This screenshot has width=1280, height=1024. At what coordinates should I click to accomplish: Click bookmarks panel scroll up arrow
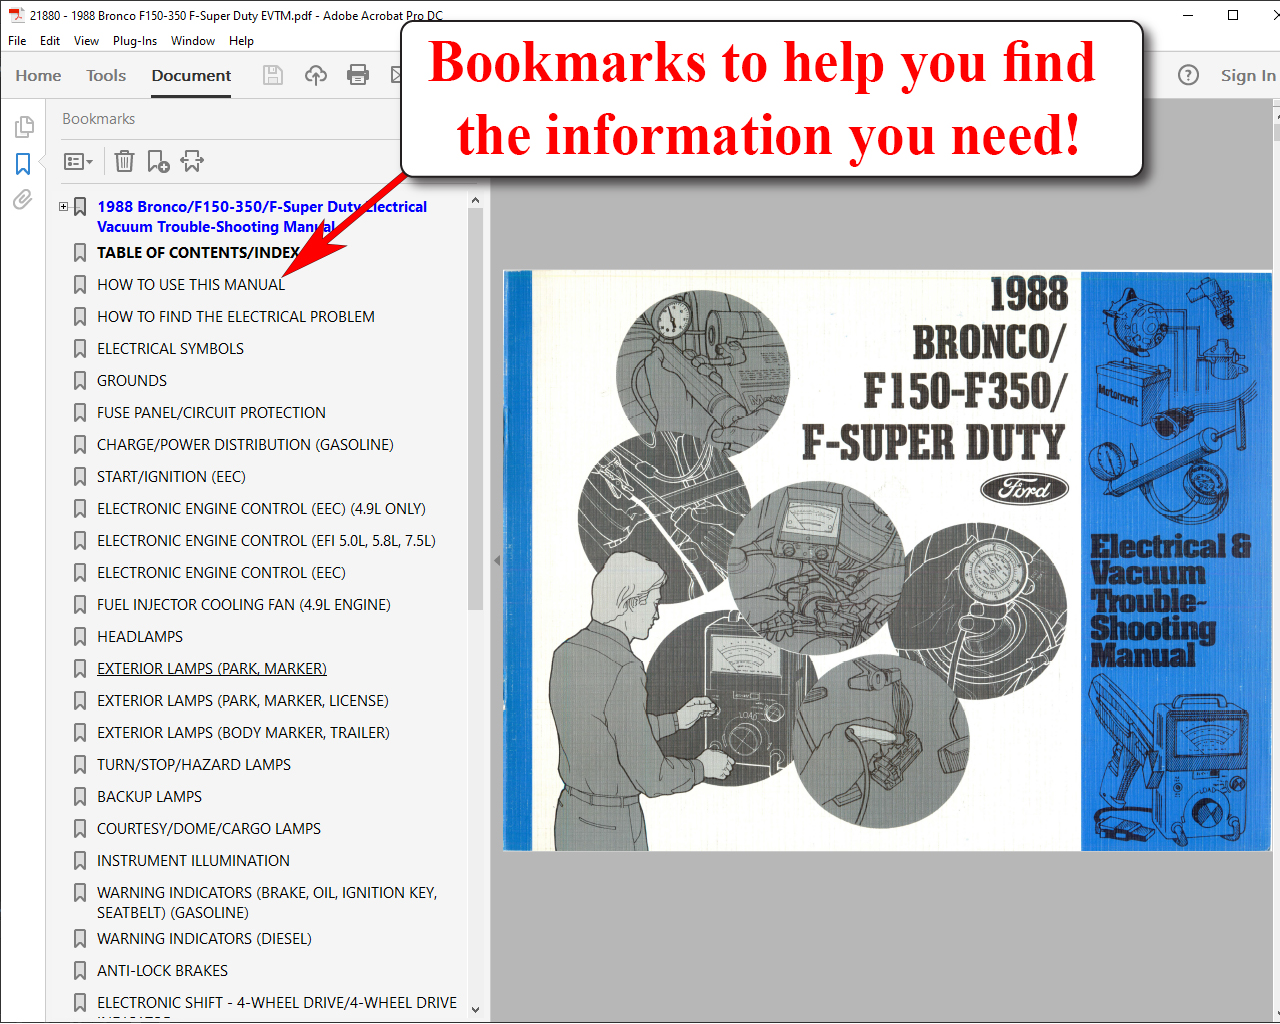tap(475, 201)
